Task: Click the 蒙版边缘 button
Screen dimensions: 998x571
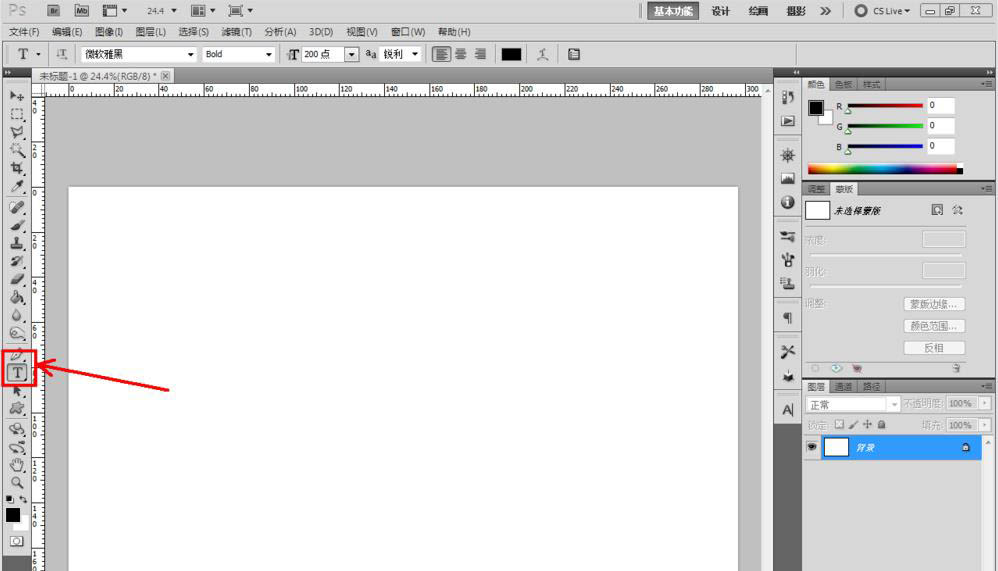Action: [x=934, y=304]
